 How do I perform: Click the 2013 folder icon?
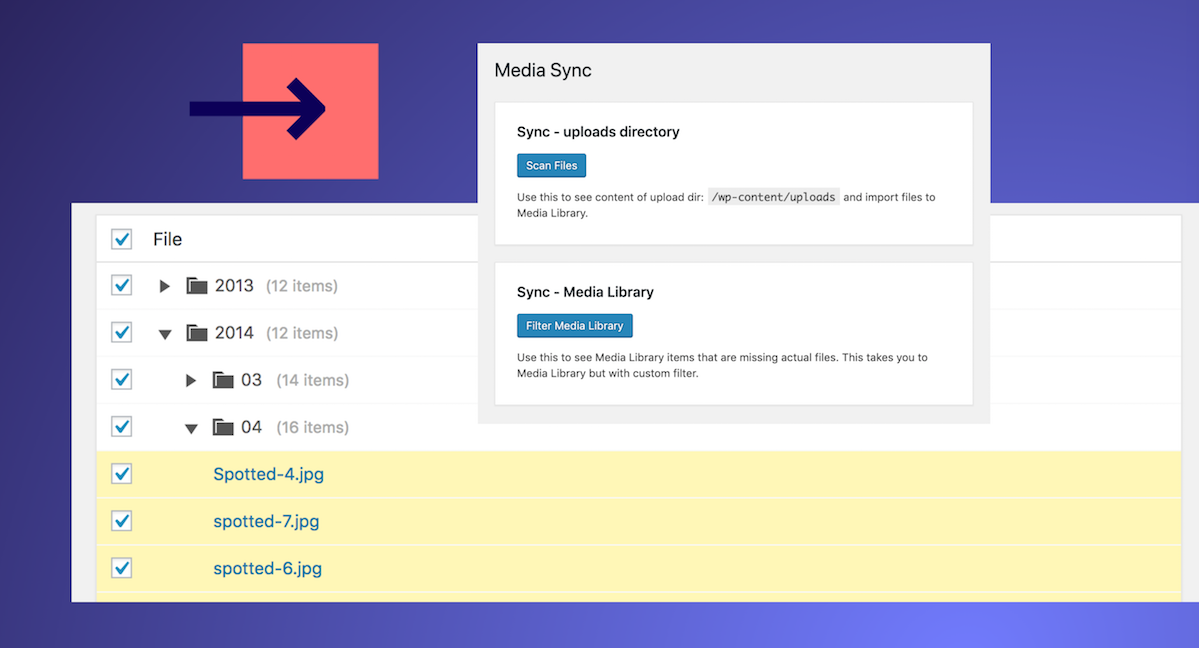[x=197, y=285]
